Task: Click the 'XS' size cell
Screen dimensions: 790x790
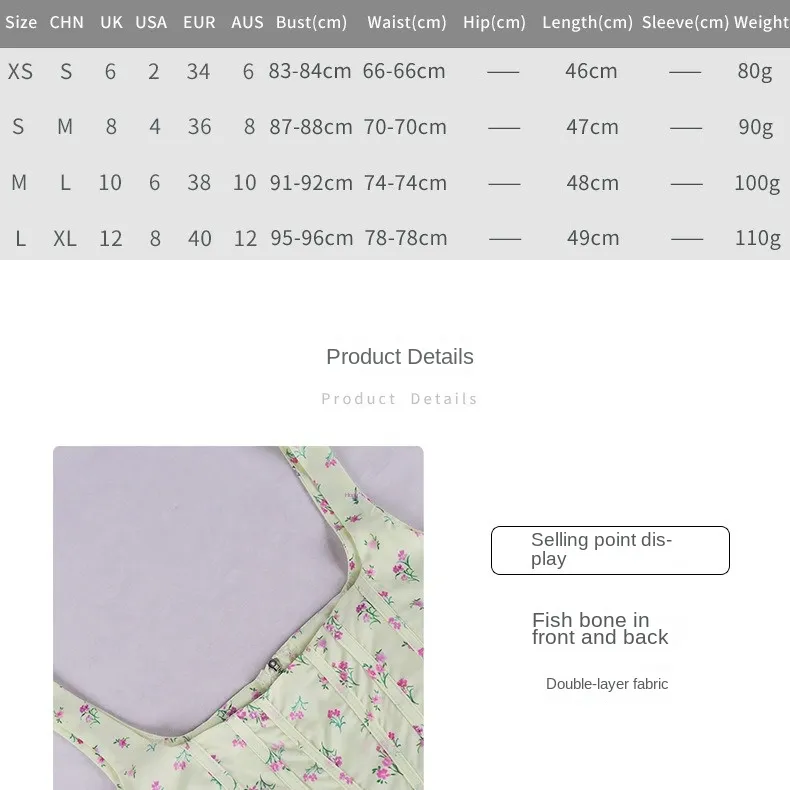Action: tap(20, 71)
